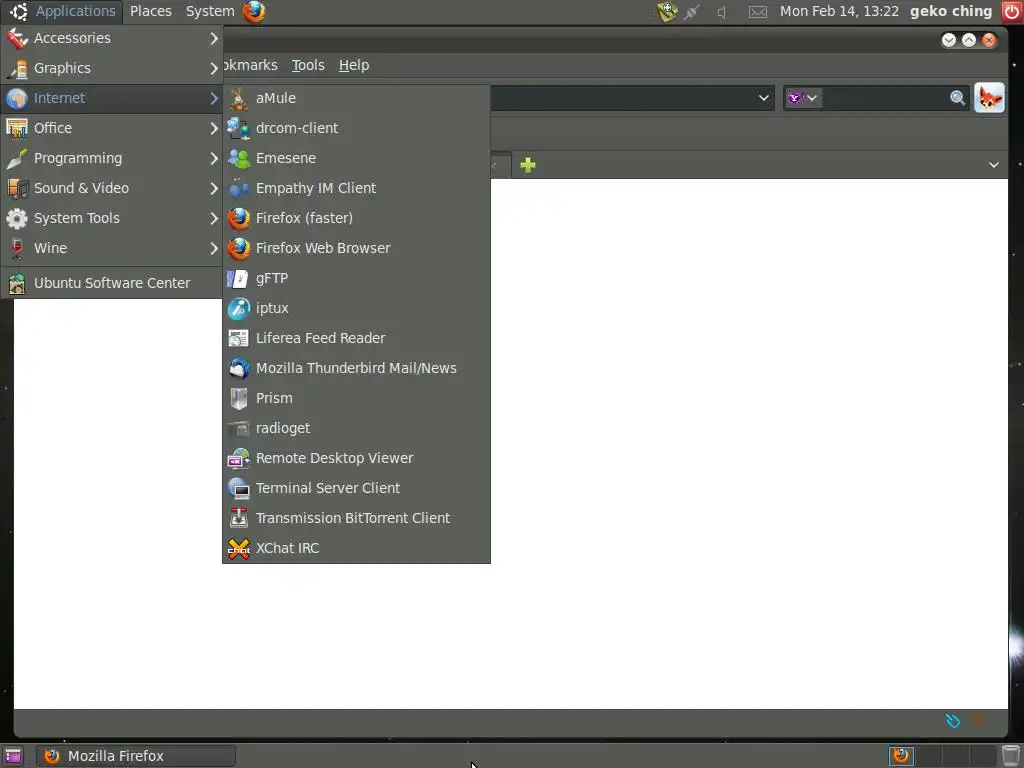This screenshot has width=1024, height=768.
Task: Click the show desktop icon in bottom panel
Action: click(x=12, y=756)
